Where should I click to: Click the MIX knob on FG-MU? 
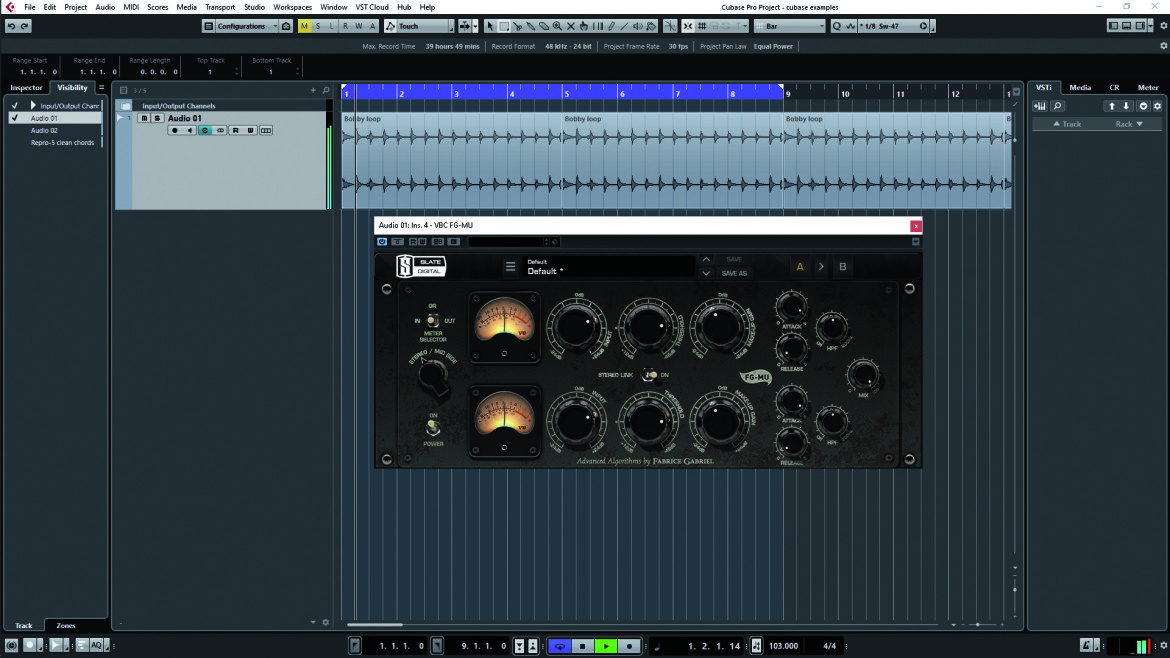click(863, 375)
